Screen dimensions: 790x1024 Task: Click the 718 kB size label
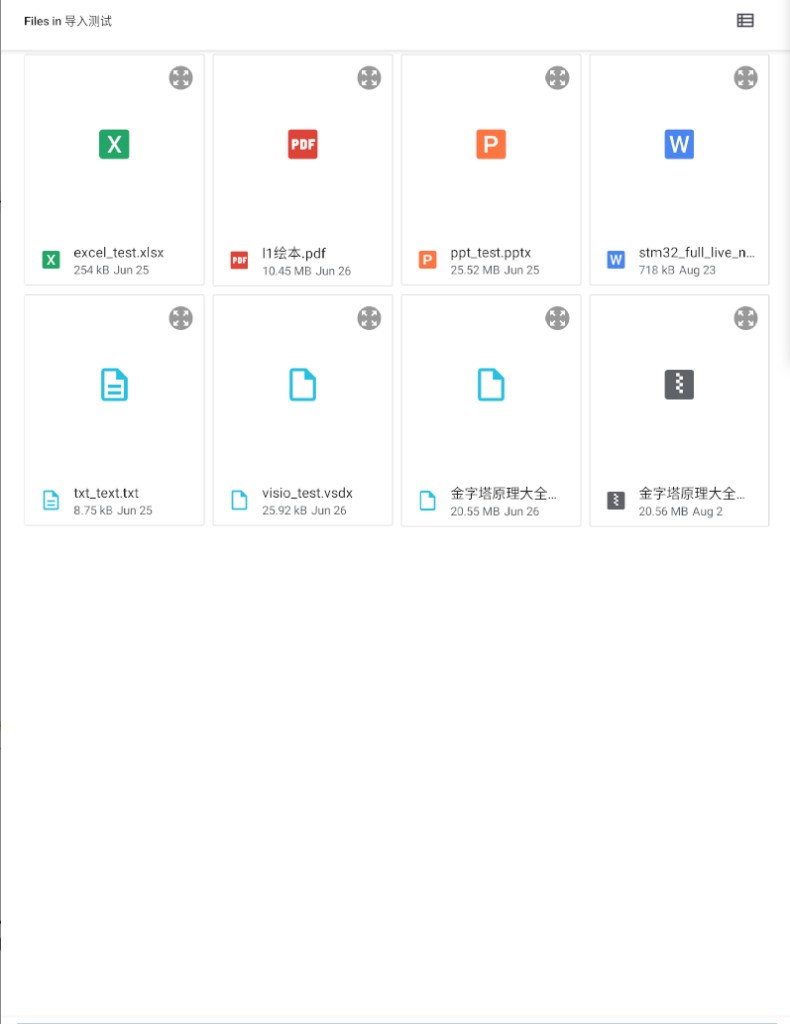656,270
